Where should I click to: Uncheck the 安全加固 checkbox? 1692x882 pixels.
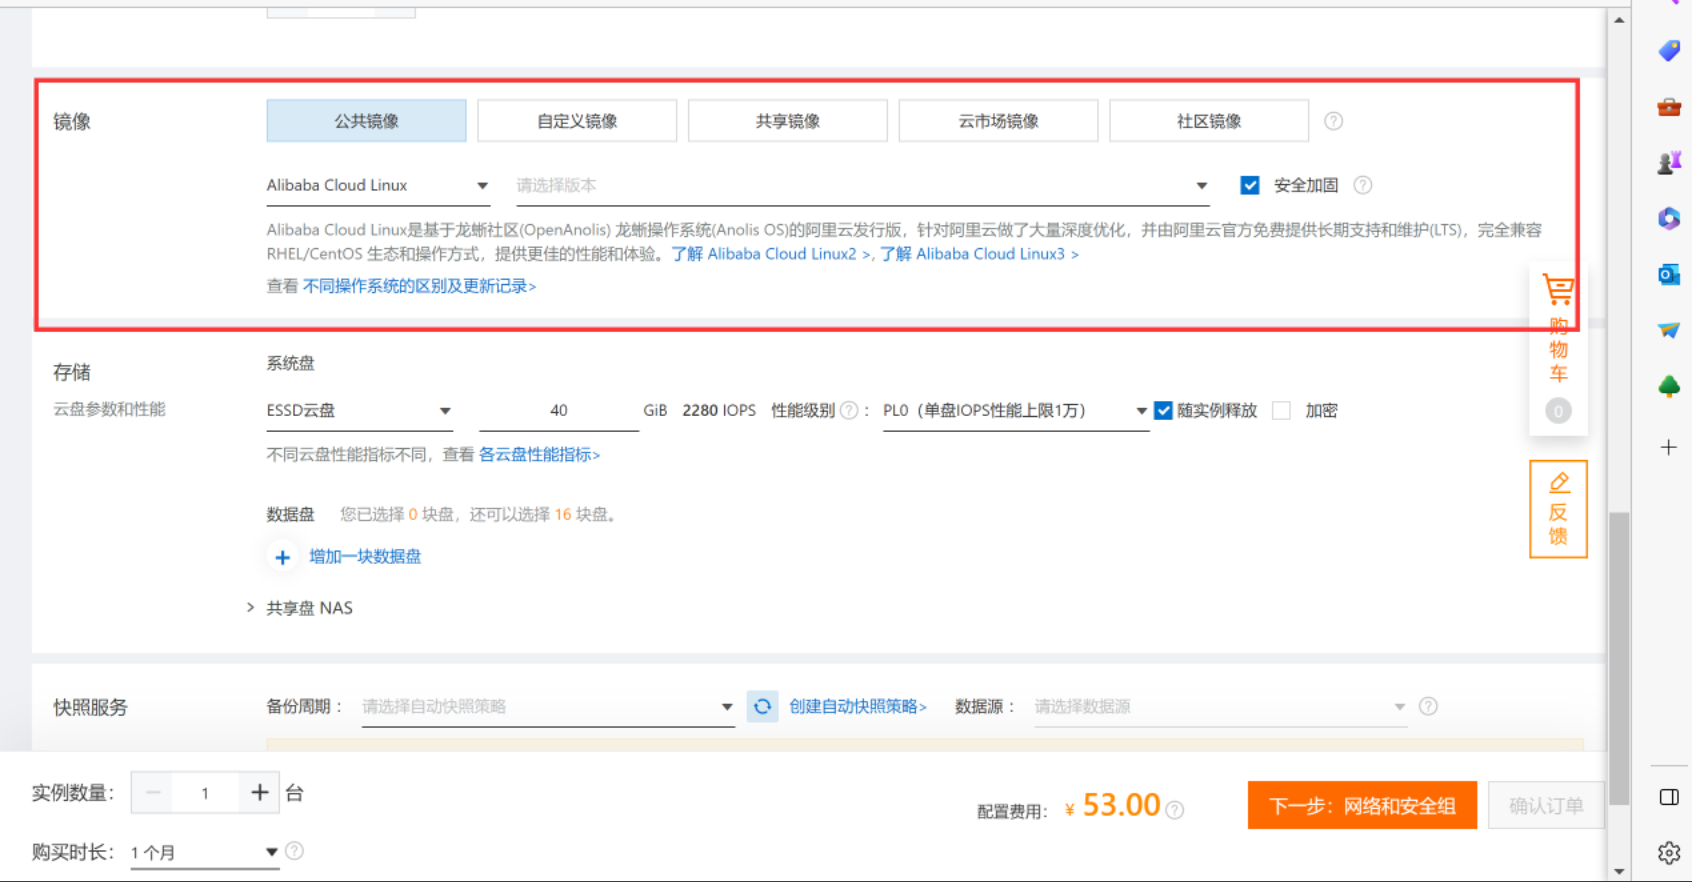point(1250,185)
